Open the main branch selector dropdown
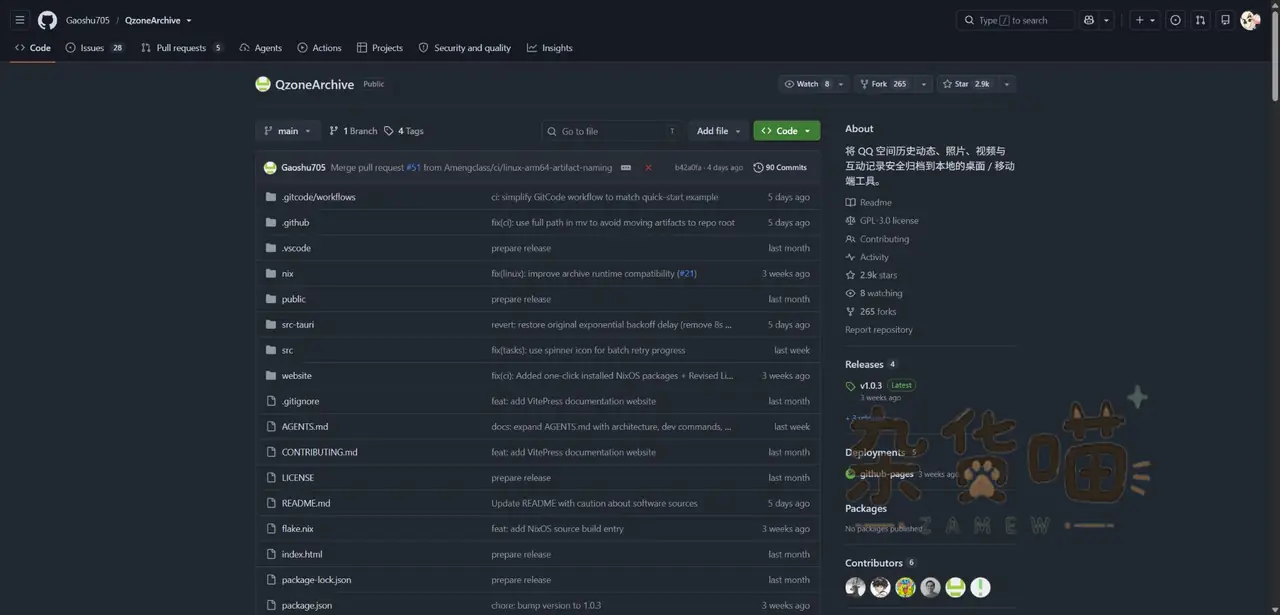 [287, 131]
